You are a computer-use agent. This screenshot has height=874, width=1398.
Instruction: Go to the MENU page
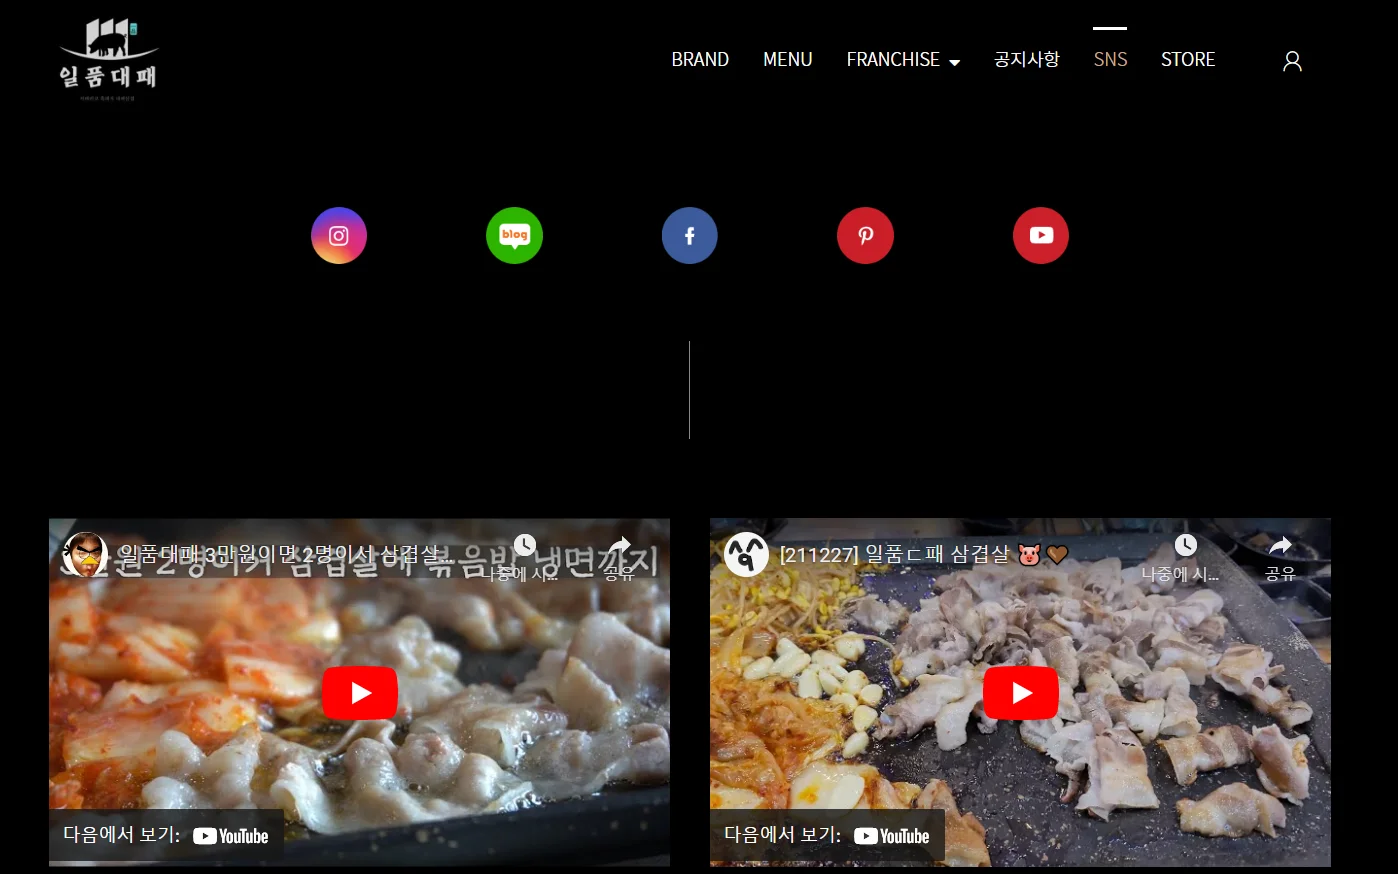(787, 60)
